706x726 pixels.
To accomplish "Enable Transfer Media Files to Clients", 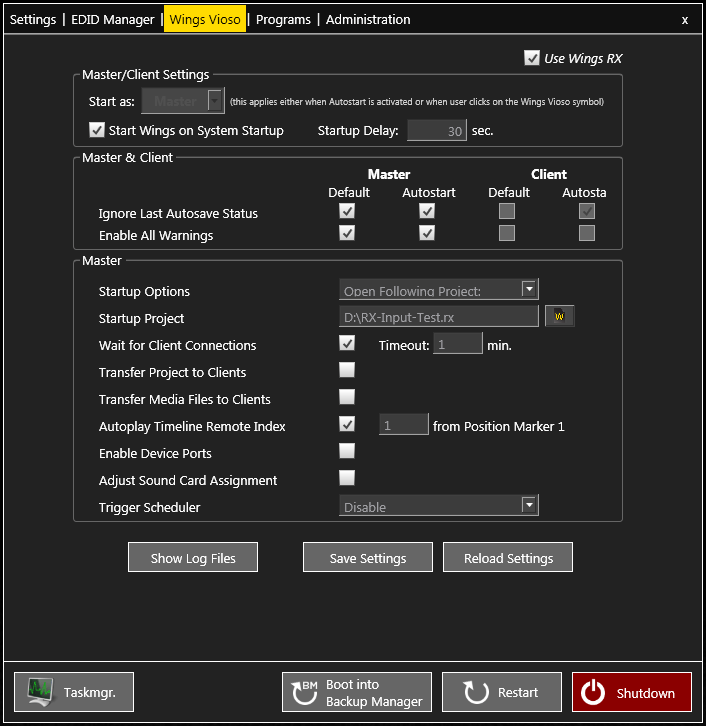I will tap(347, 397).
